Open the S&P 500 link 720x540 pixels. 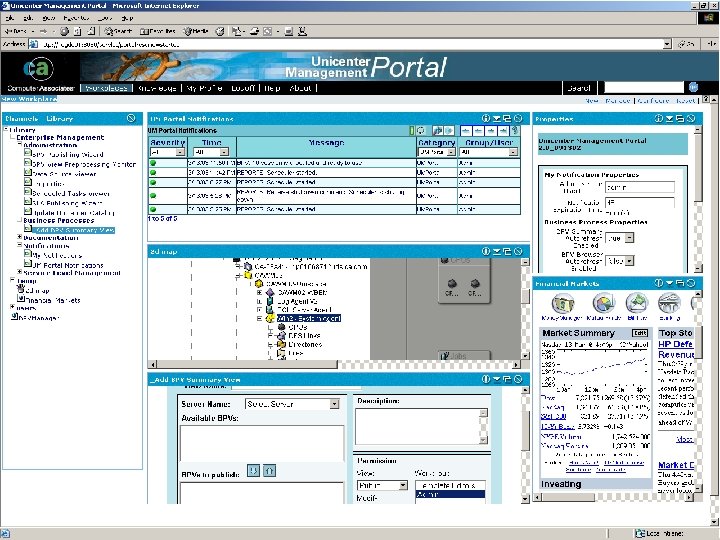pos(553,416)
